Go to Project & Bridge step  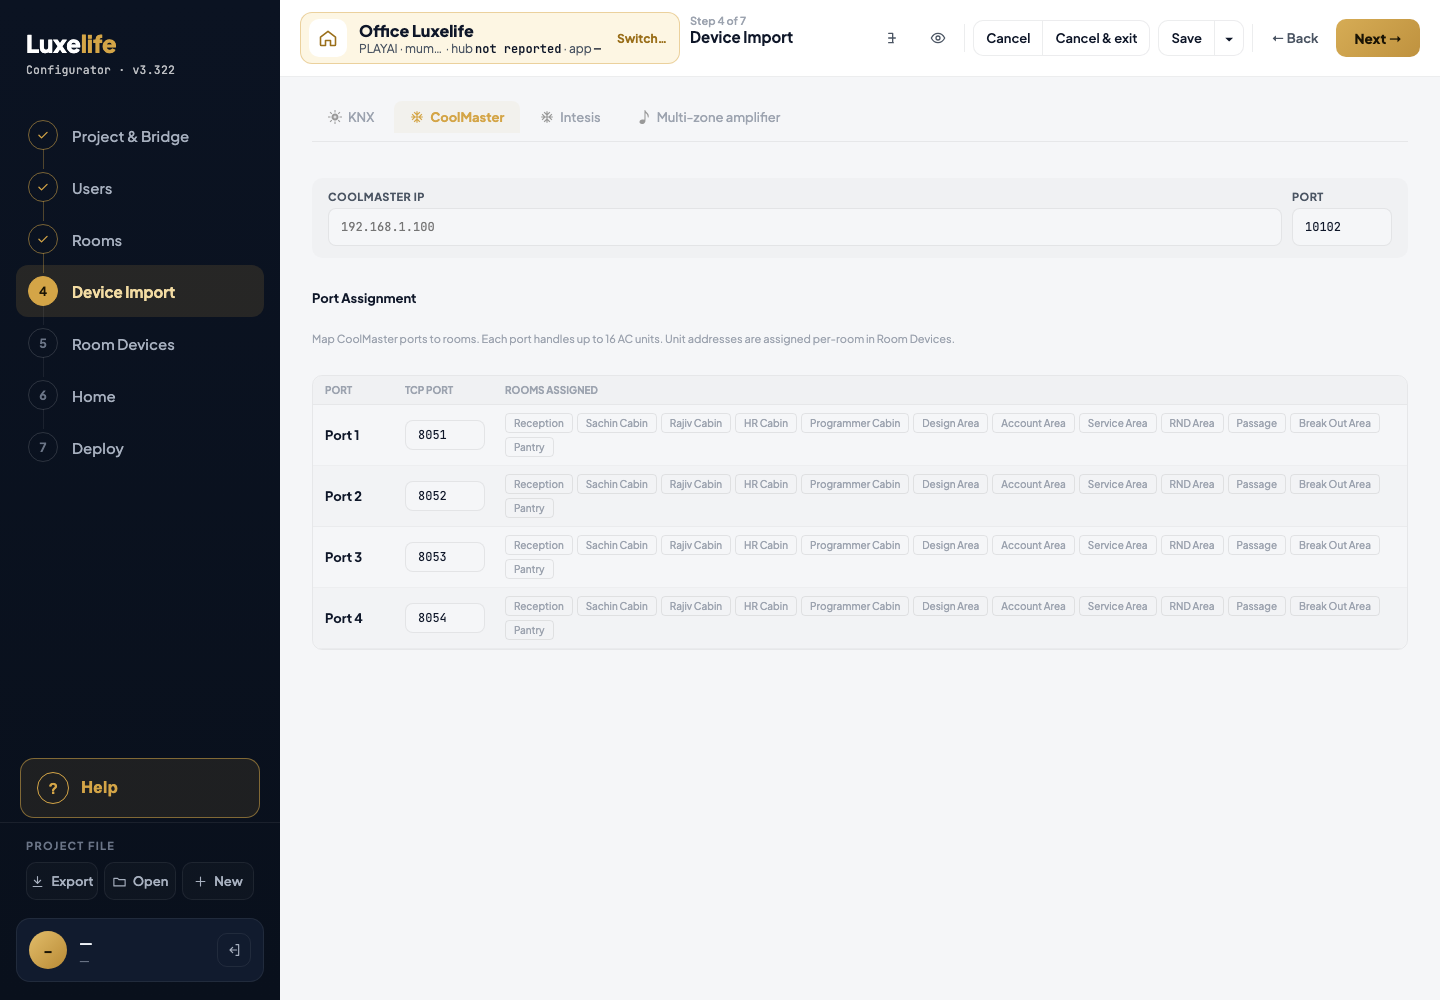coord(140,136)
